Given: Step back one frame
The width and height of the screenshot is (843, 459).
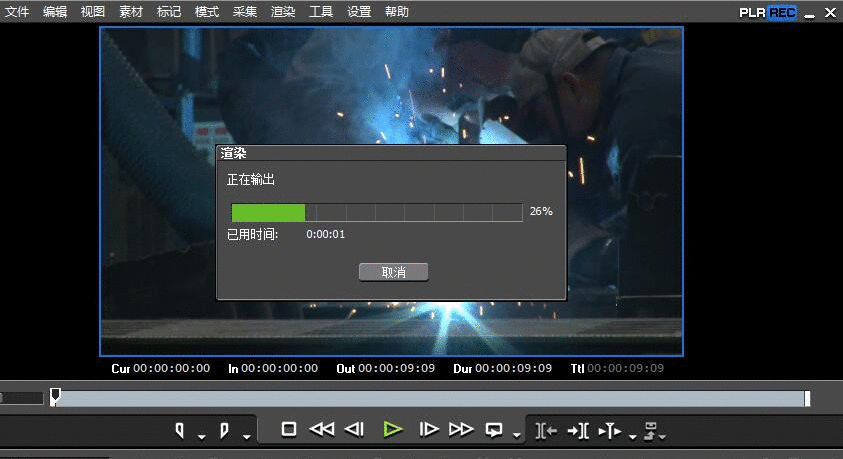Looking at the screenshot, I should [x=354, y=429].
